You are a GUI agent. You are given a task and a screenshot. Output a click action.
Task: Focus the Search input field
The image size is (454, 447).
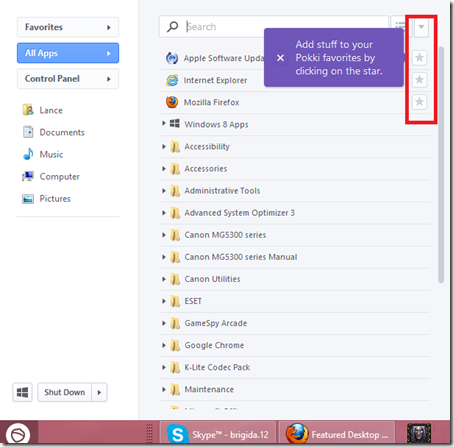(274, 26)
